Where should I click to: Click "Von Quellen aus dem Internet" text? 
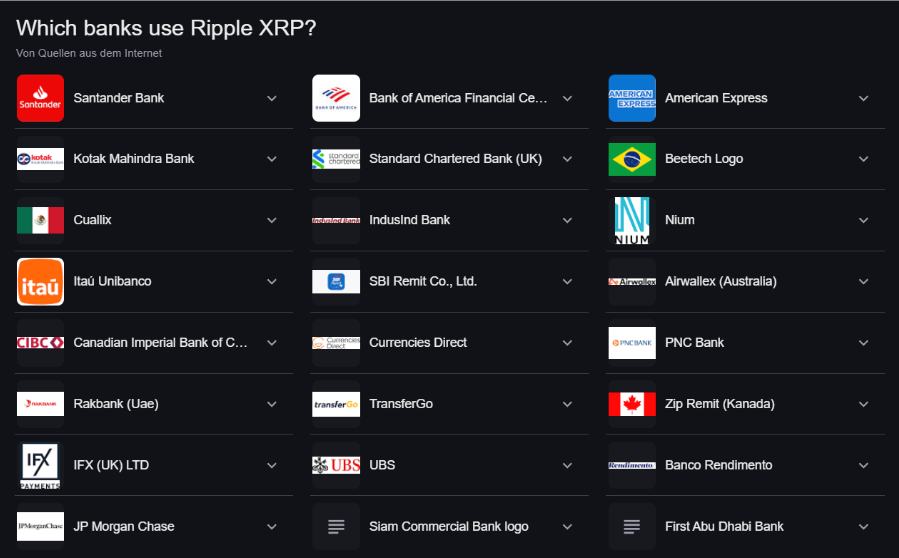pos(89,53)
